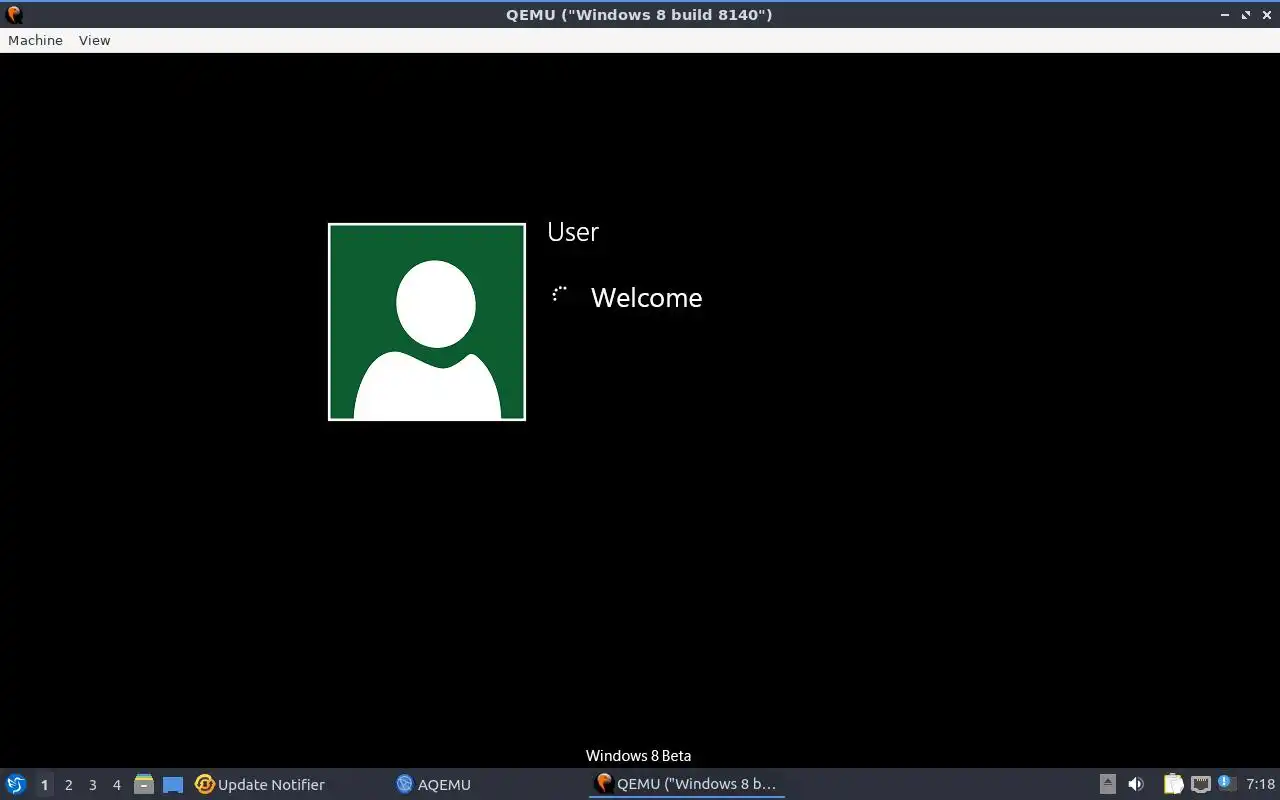1280x800 pixels.
Task: Open the file manager taskbar icon
Action: coord(144,784)
